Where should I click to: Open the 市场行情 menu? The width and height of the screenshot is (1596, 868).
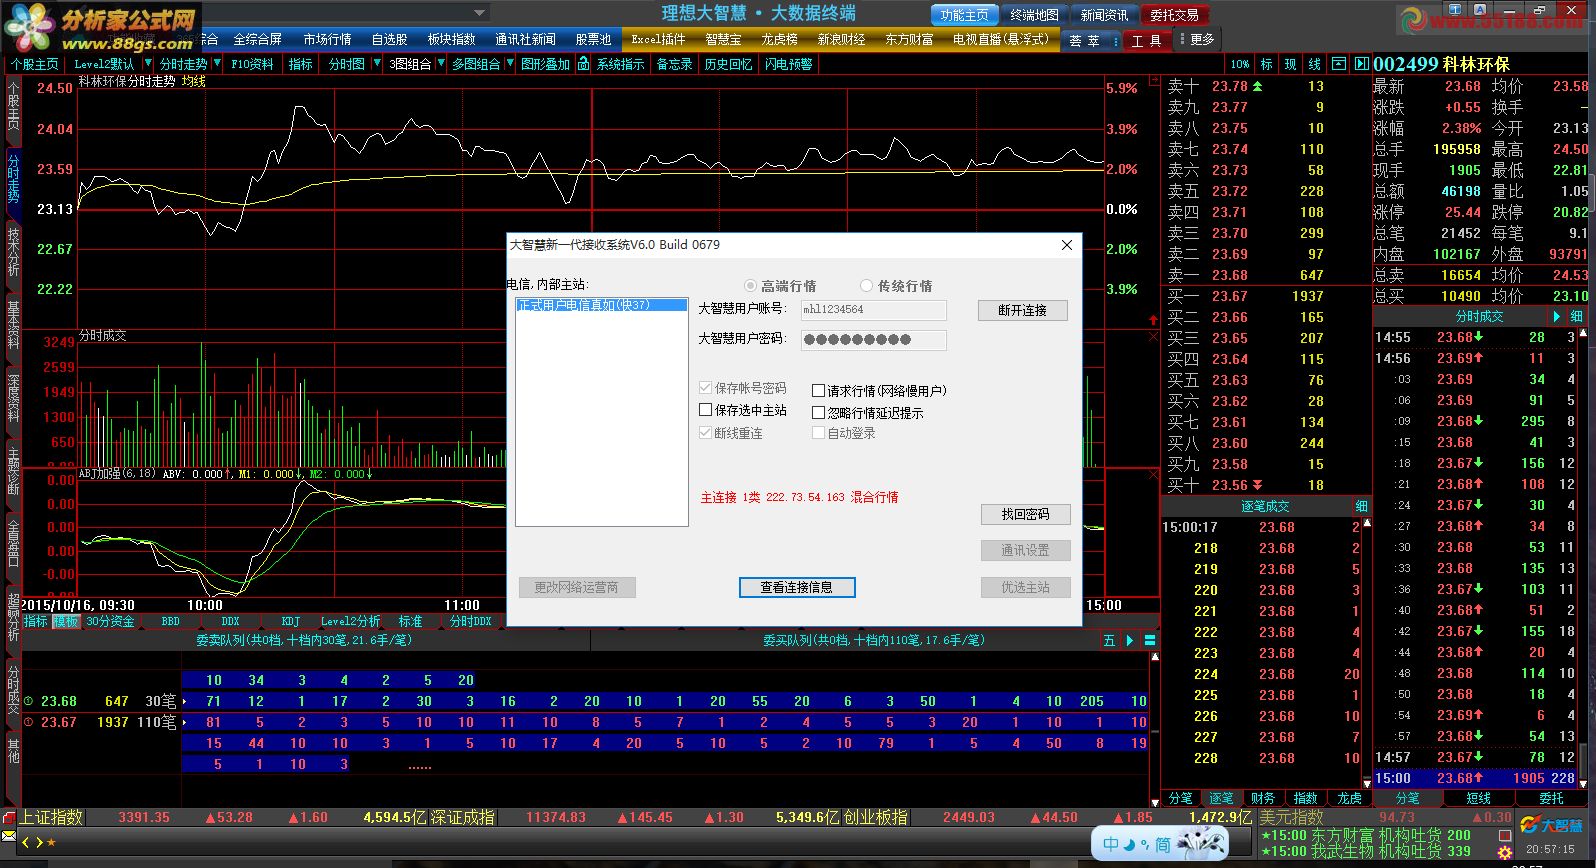click(327, 39)
